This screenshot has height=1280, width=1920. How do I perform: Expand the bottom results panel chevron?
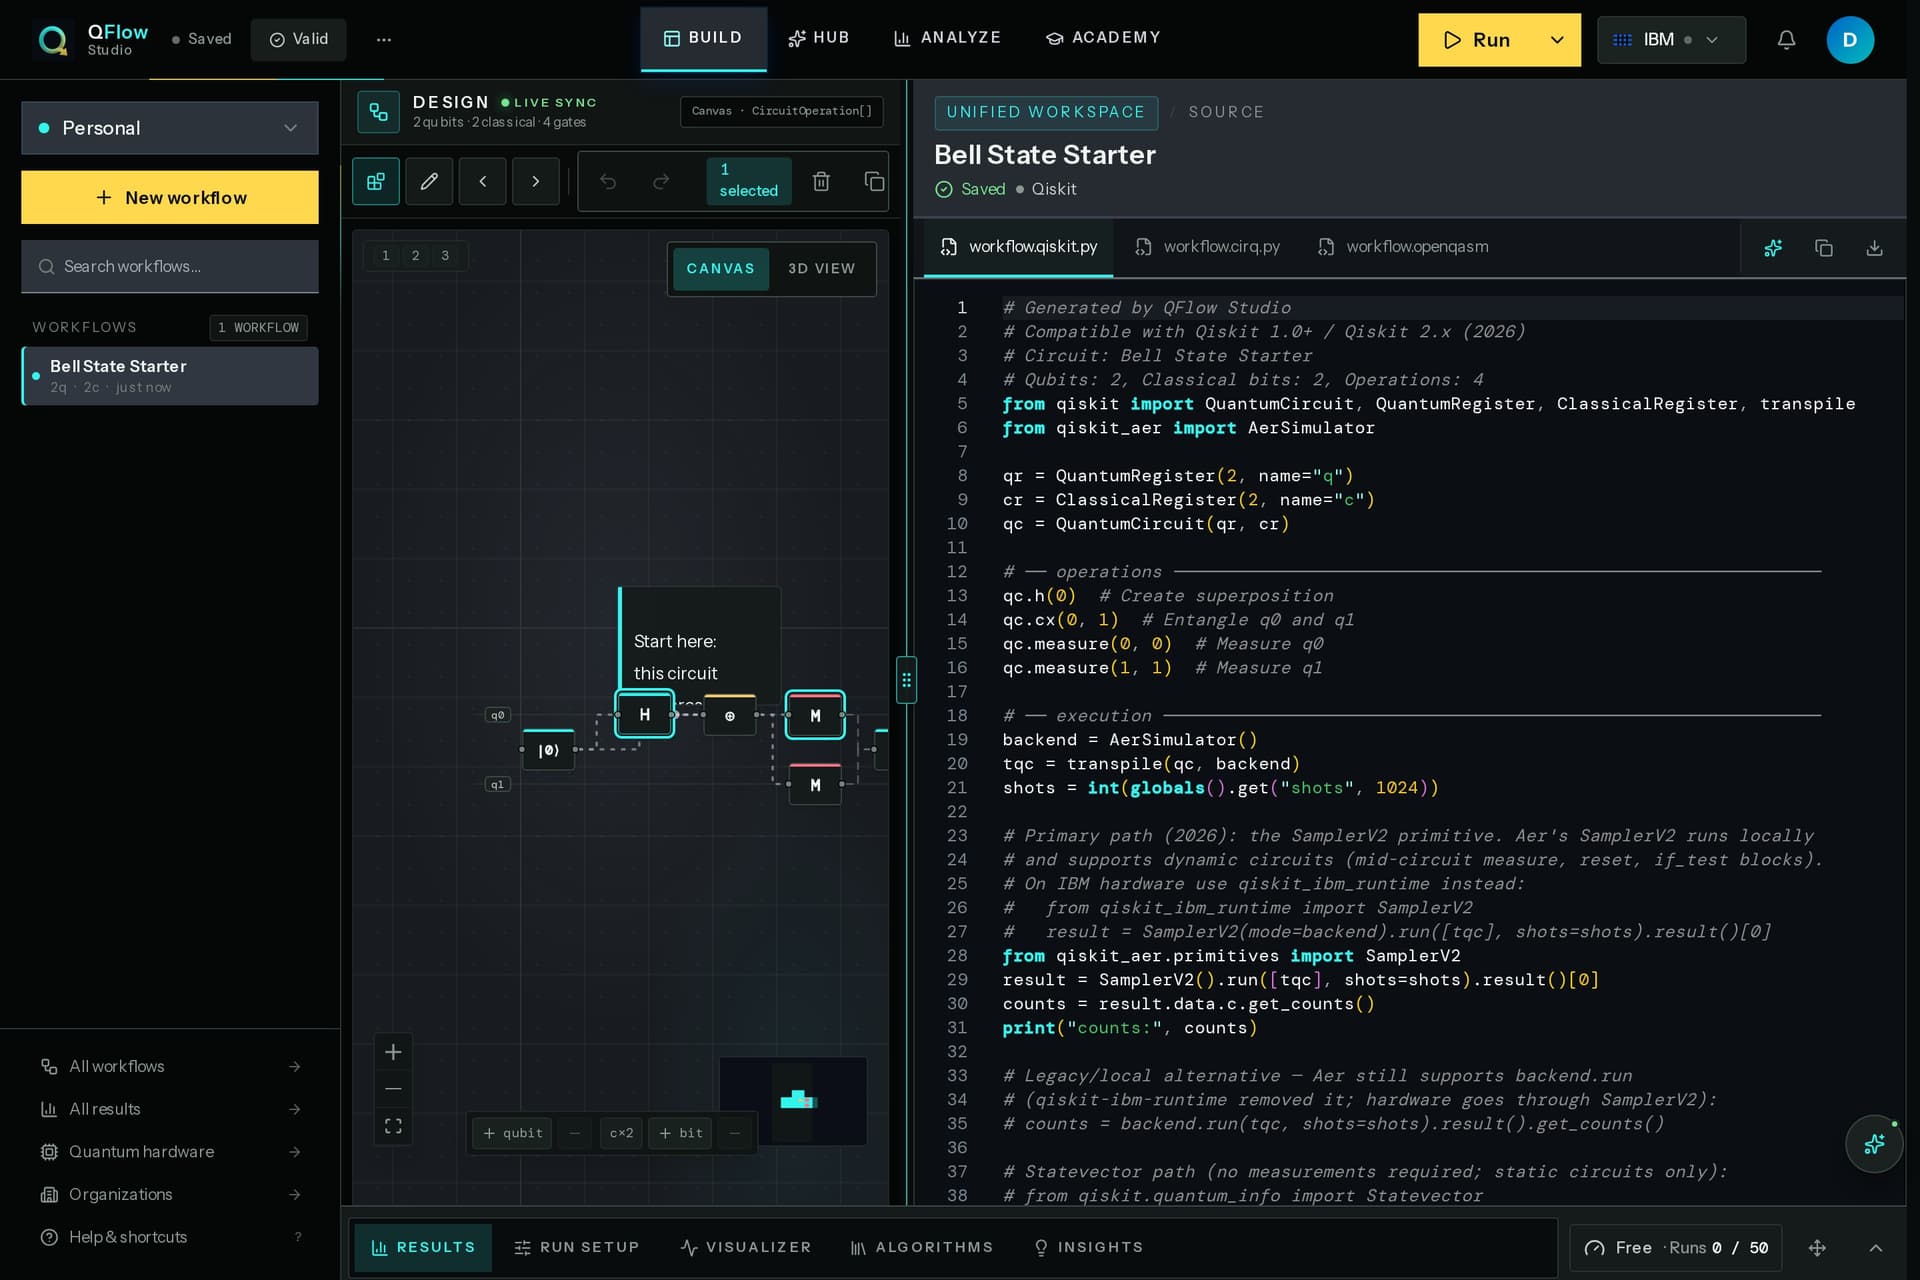[x=1876, y=1248]
